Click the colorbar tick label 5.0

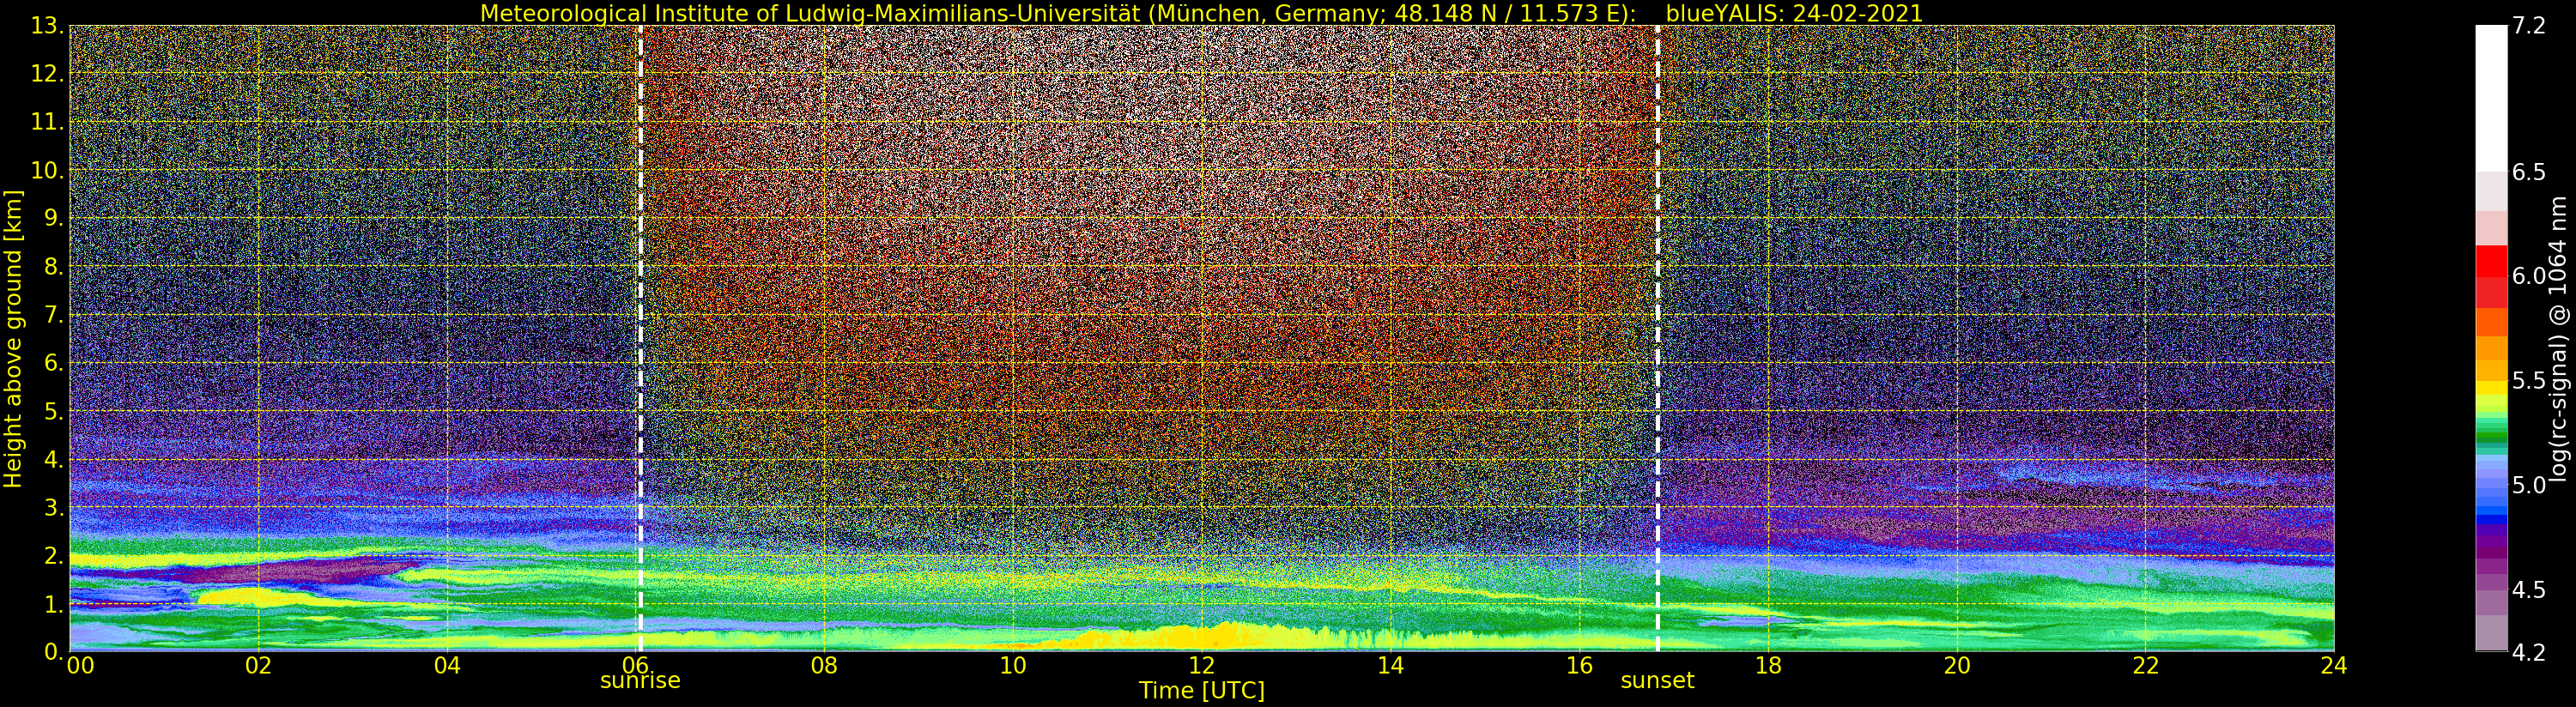click(x=2529, y=485)
